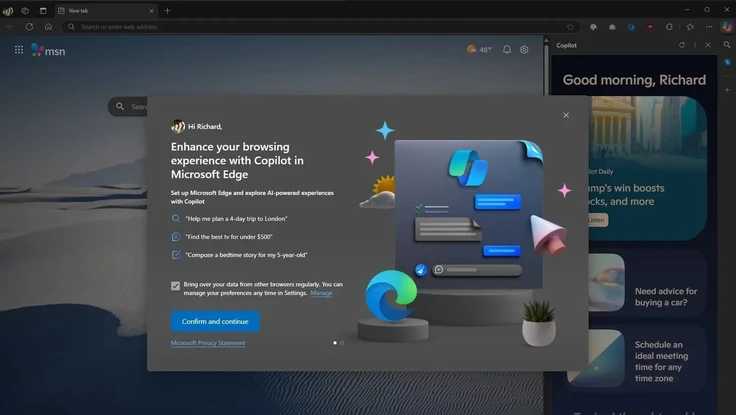Image resolution: width=736 pixels, height=415 pixels.
Task: Open Need advice for buying a car card
Action: pyautogui.click(x=647, y=283)
